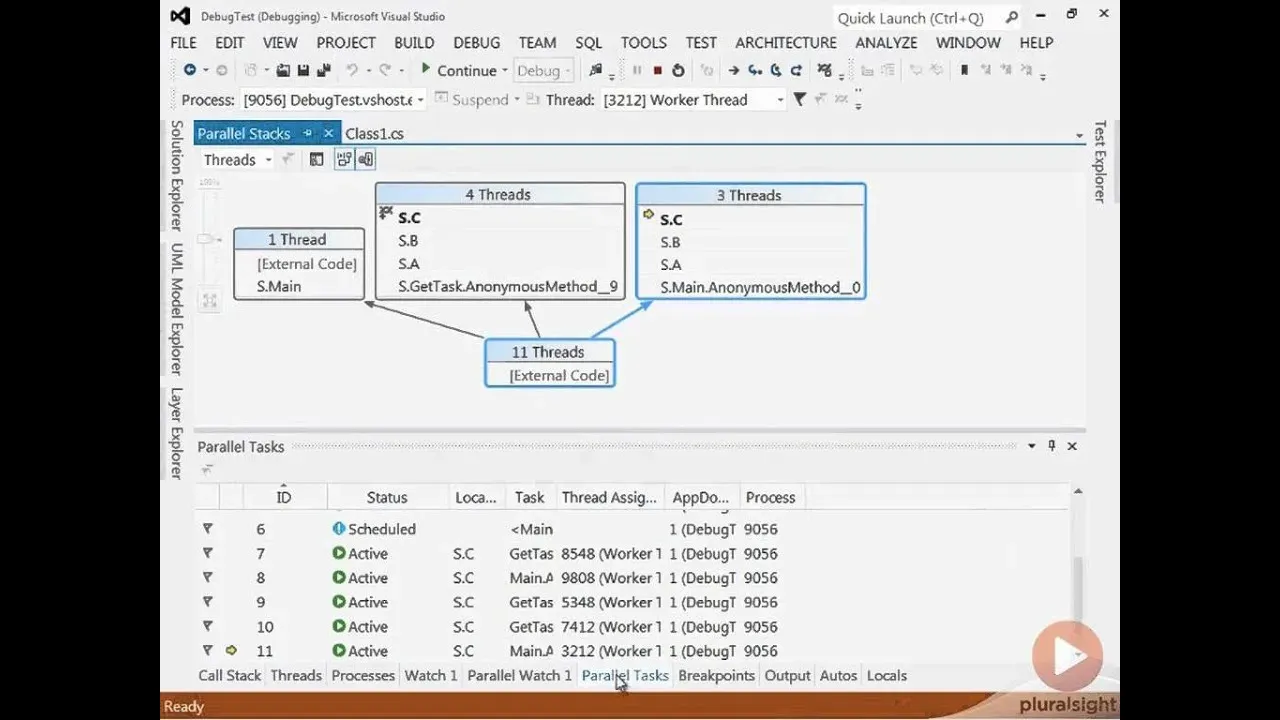Click the Save All toolbar icon
The image size is (1280, 720).
tap(324, 70)
